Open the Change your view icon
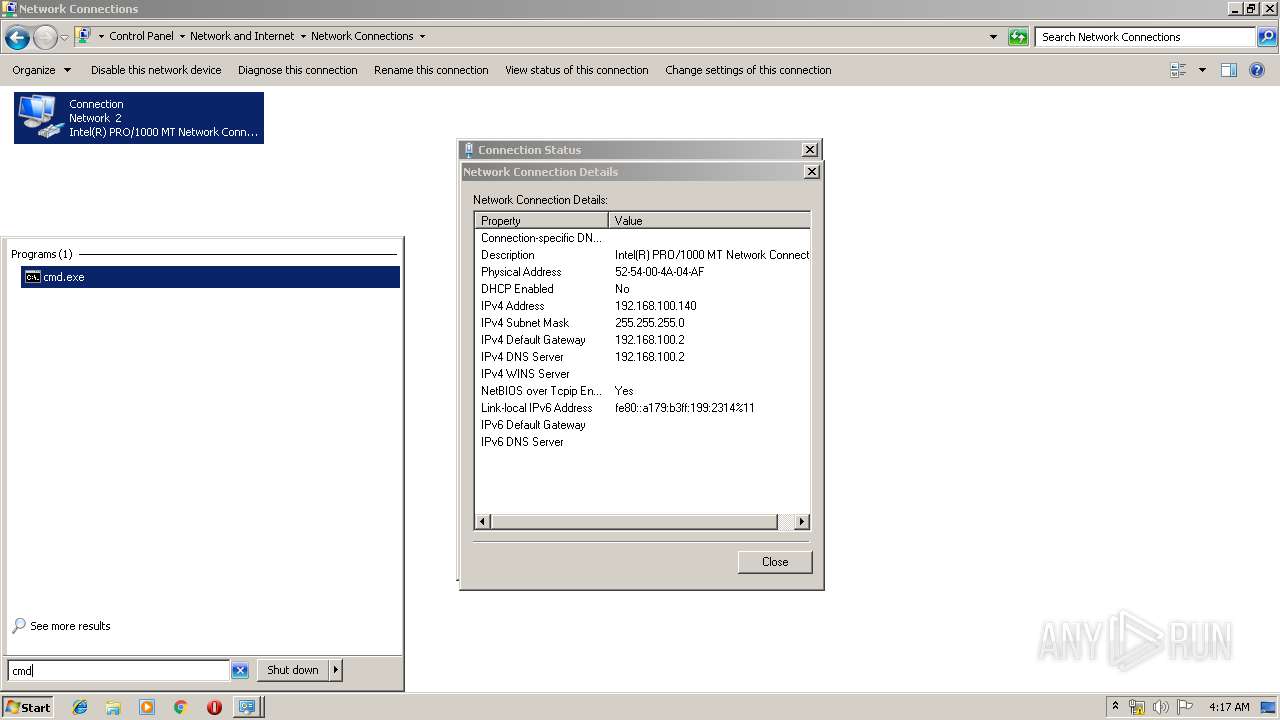 pyautogui.click(x=1178, y=70)
